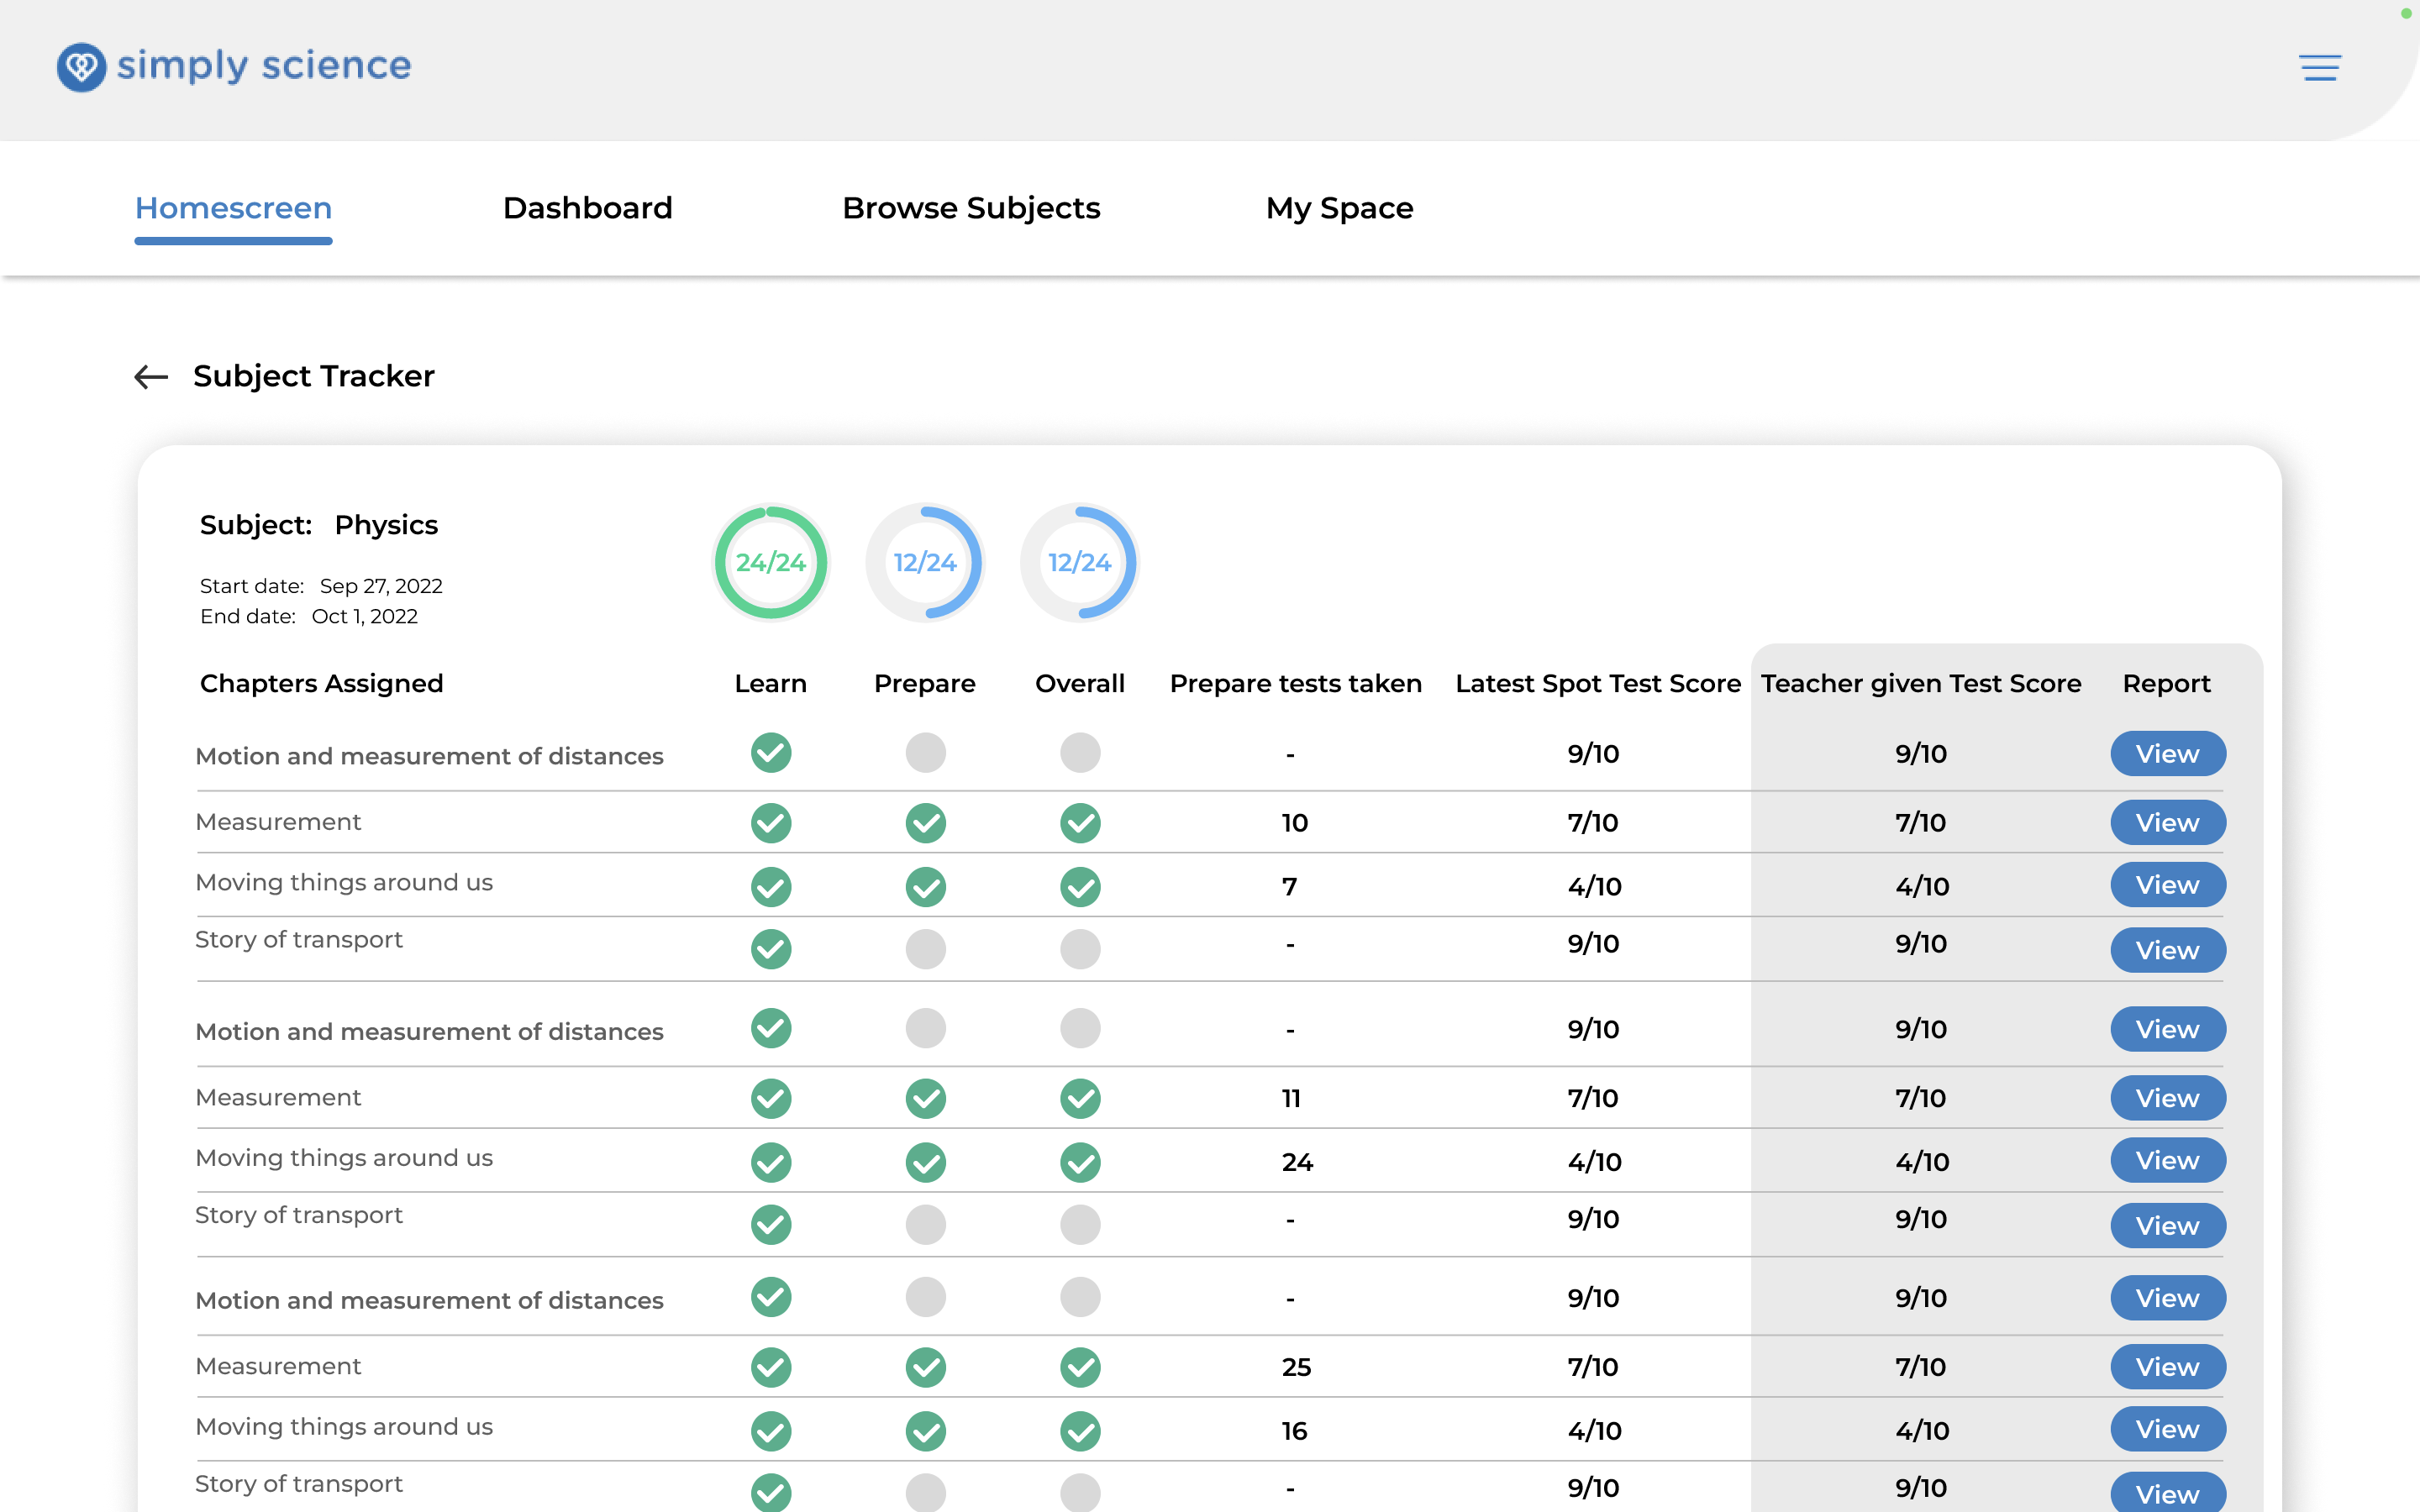The image size is (2420, 1512).
Task: Click grey Prepare circle of first Motion and measurement row
Action: pos(925,753)
